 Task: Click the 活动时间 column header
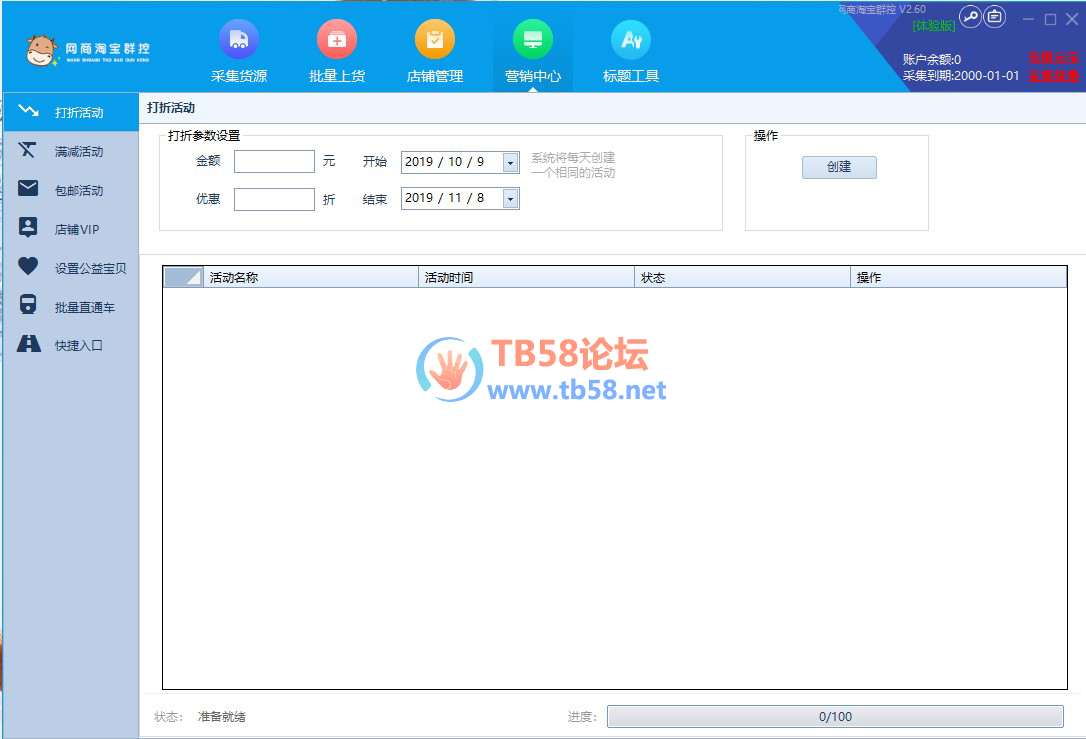point(526,277)
